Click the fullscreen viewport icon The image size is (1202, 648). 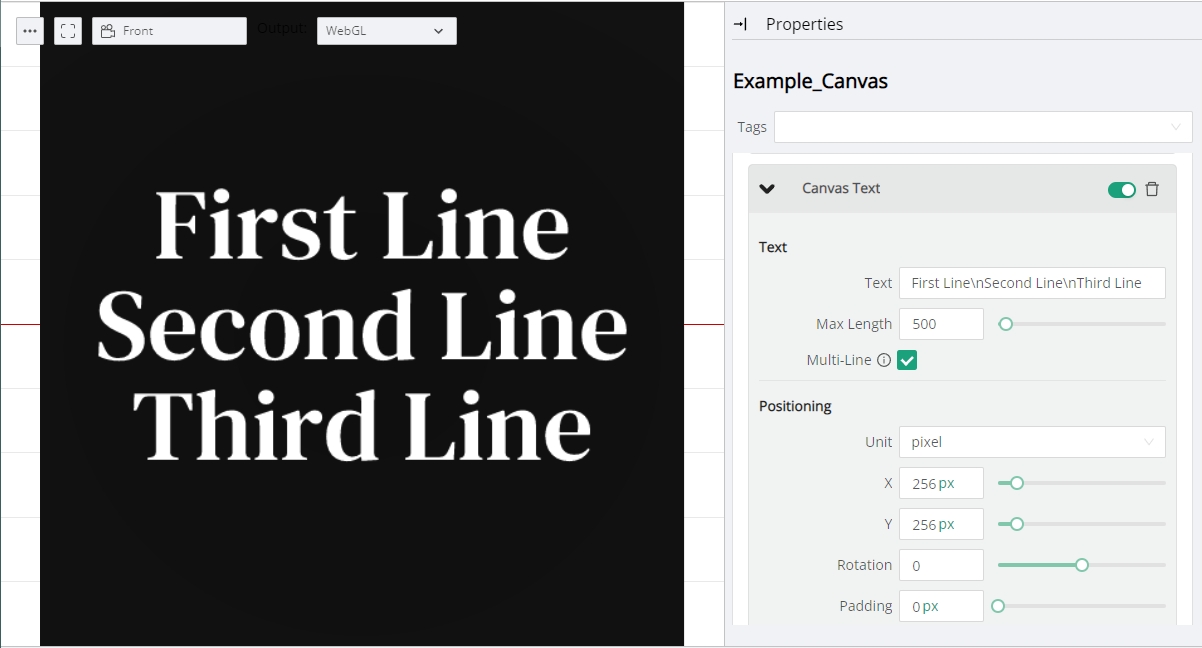click(x=68, y=31)
